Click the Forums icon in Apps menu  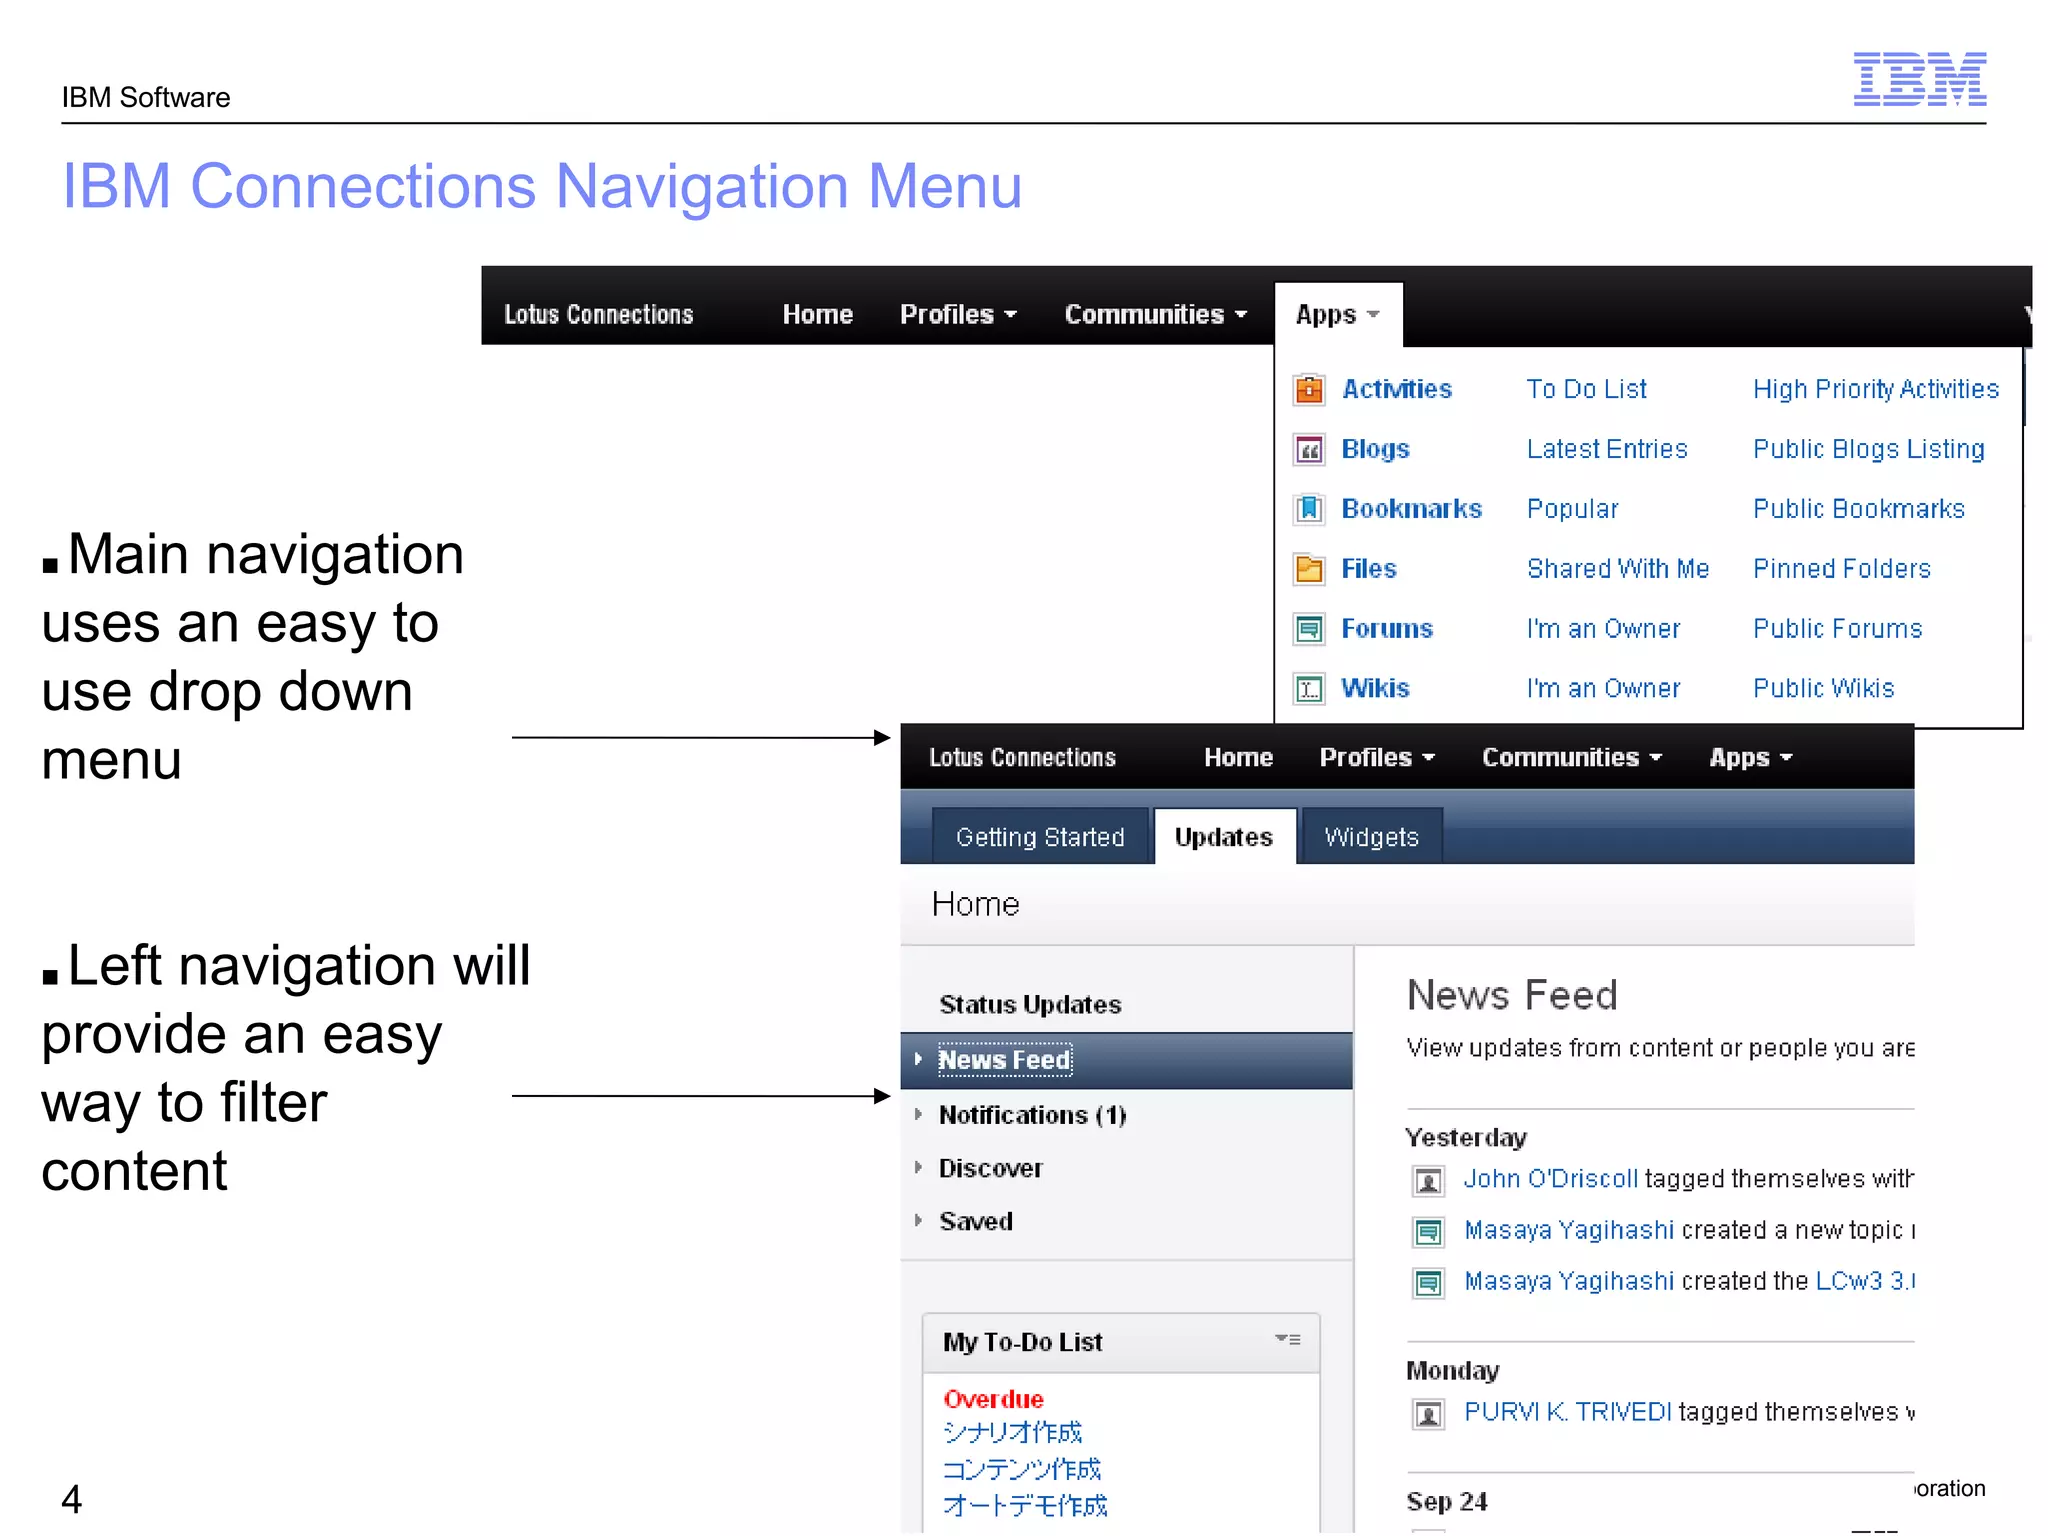point(1309,629)
